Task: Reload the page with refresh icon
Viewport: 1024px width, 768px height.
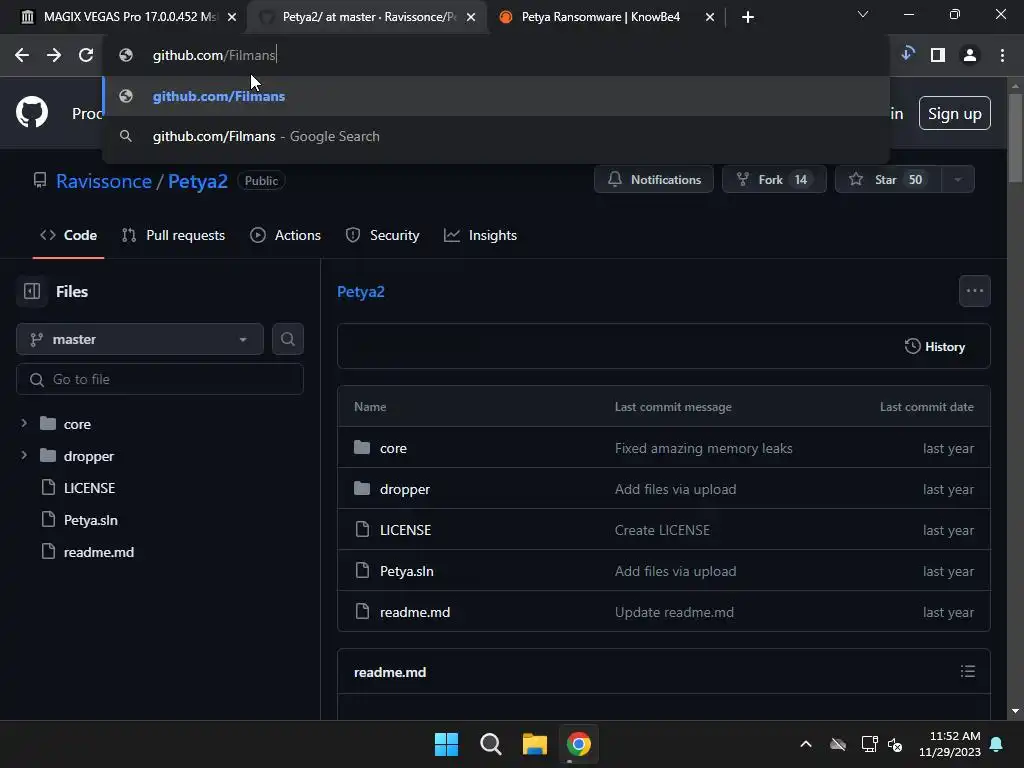Action: point(86,55)
